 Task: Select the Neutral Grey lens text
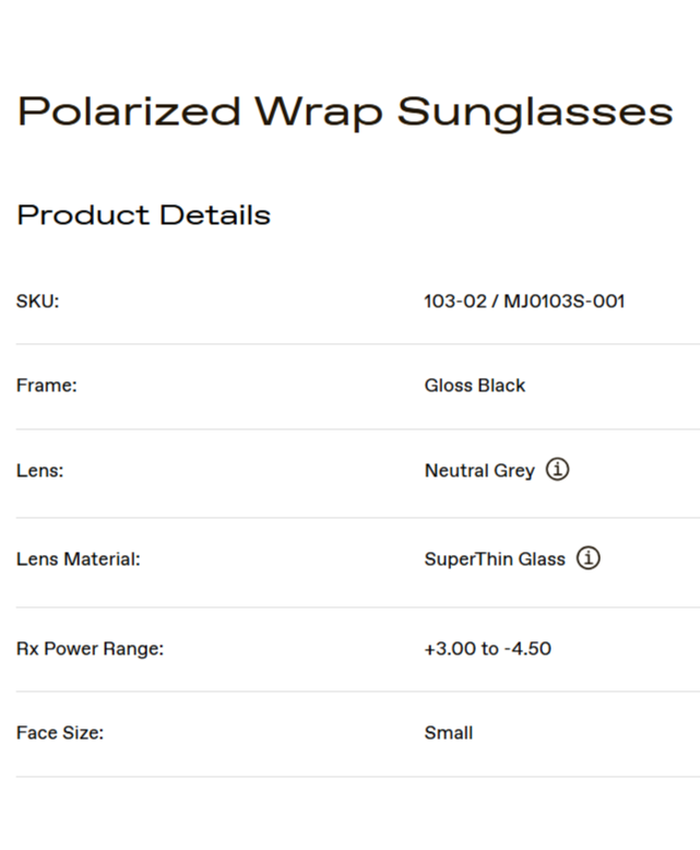point(480,470)
